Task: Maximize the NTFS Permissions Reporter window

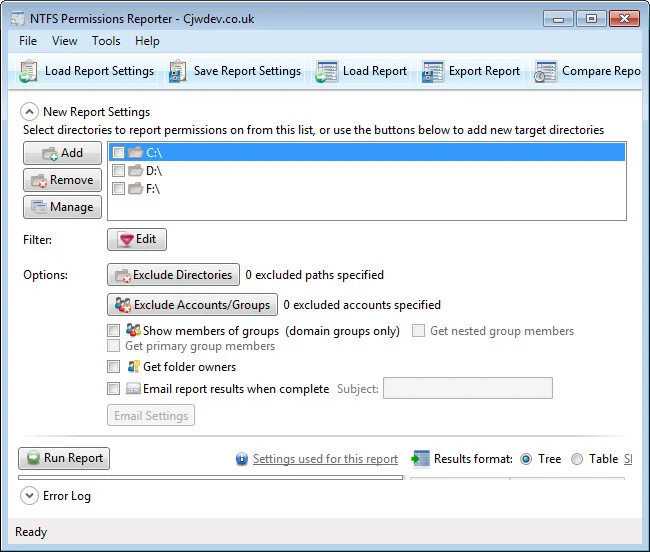Action: (x=591, y=19)
